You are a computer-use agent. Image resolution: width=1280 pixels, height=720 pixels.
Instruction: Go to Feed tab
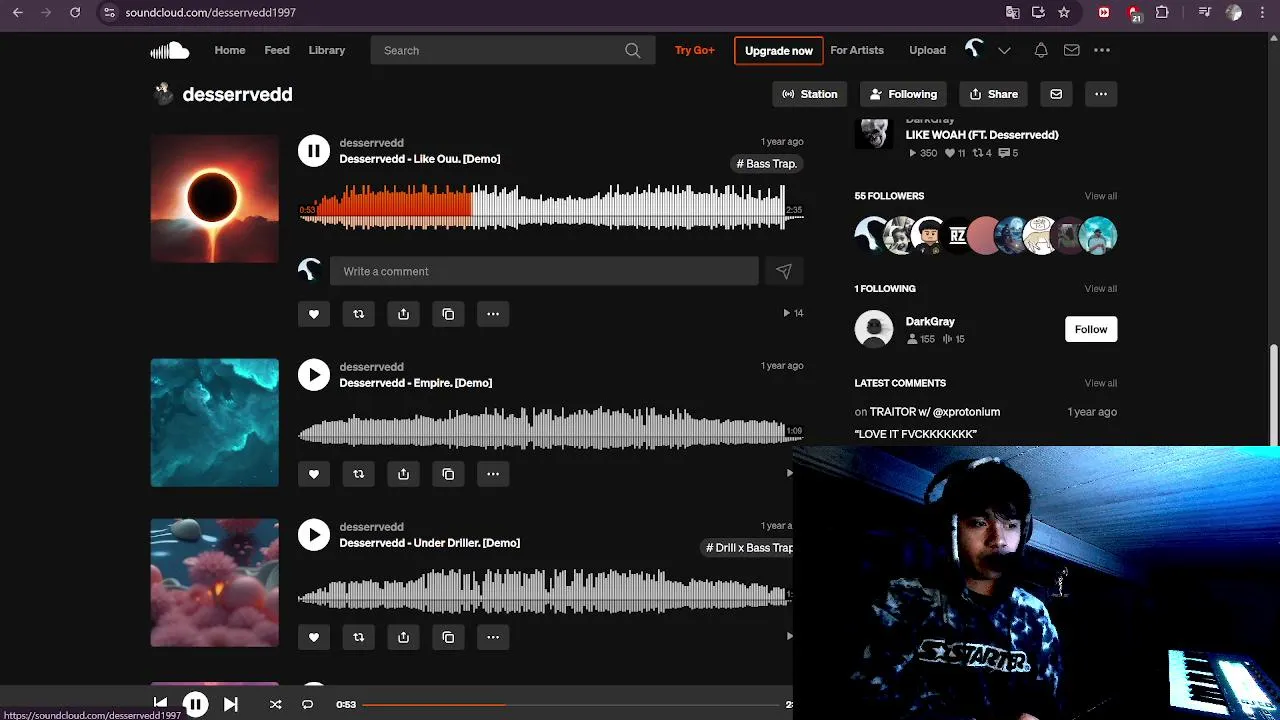coord(277,50)
